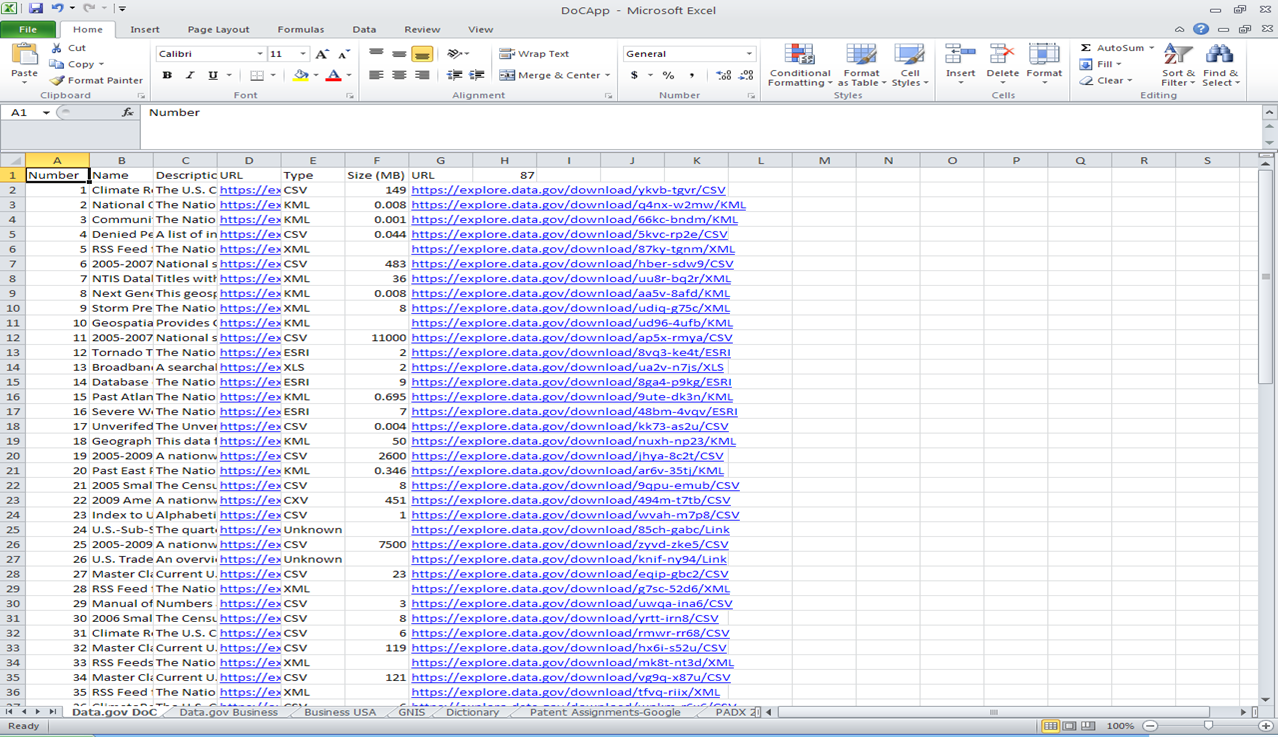Decrease cell indent
Image resolution: width=1278 pixels, height=737 pixels.
[455, 75]
